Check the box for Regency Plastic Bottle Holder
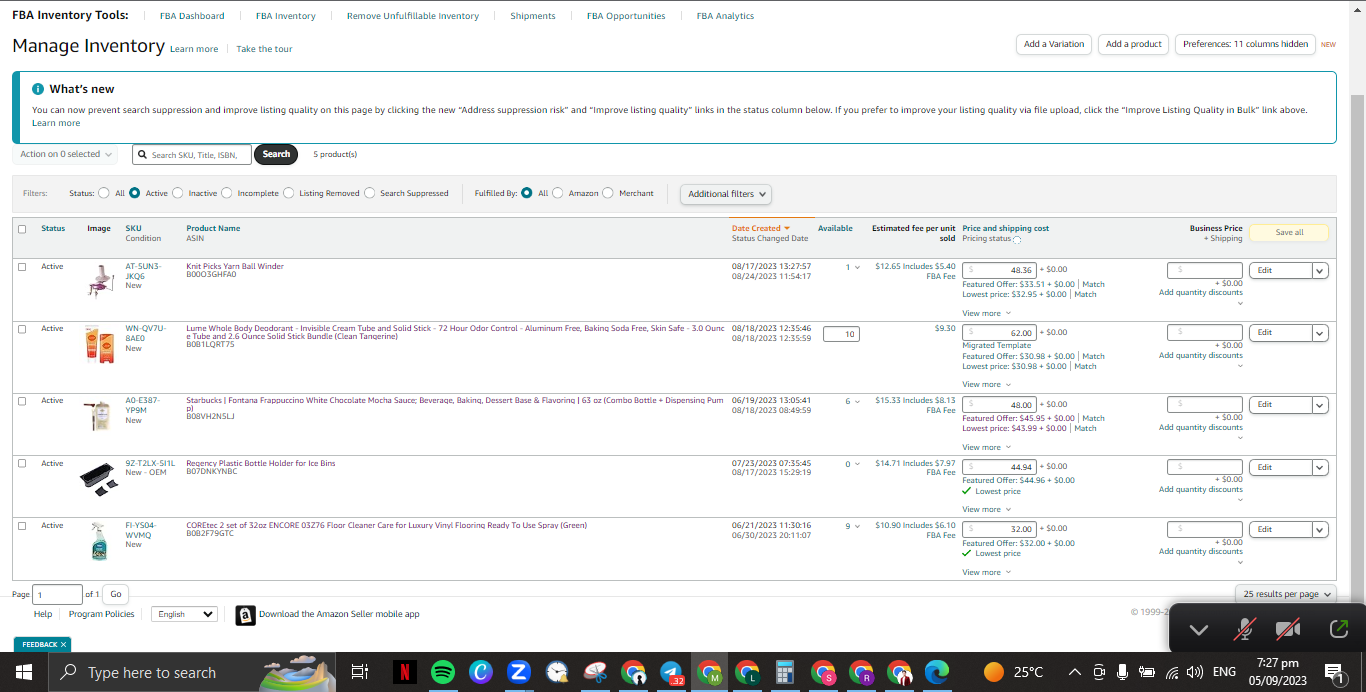The width and height of the screenshot is (1366, 692). coord(22,464)
